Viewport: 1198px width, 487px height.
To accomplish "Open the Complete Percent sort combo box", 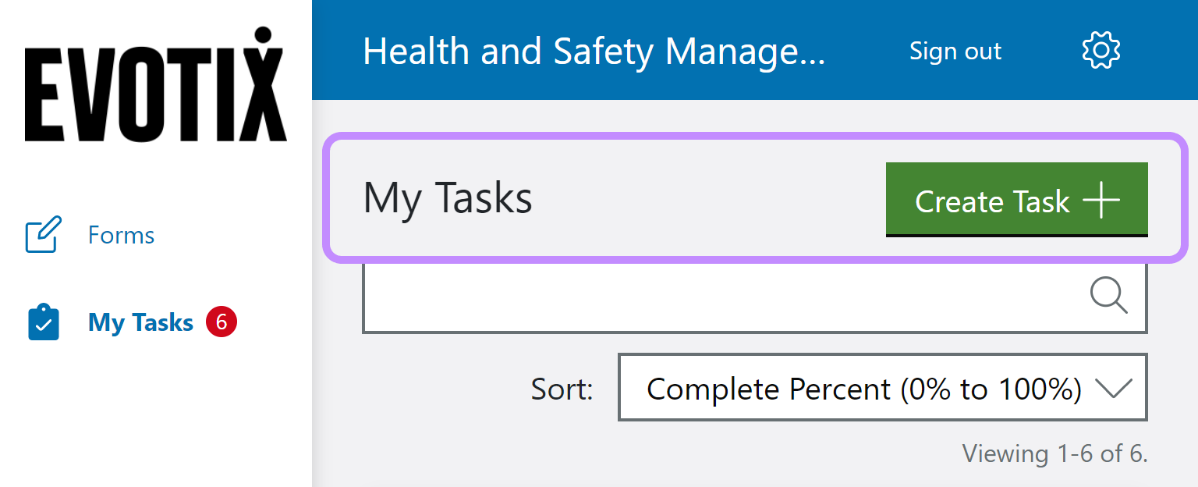I will tap(864, 388).
